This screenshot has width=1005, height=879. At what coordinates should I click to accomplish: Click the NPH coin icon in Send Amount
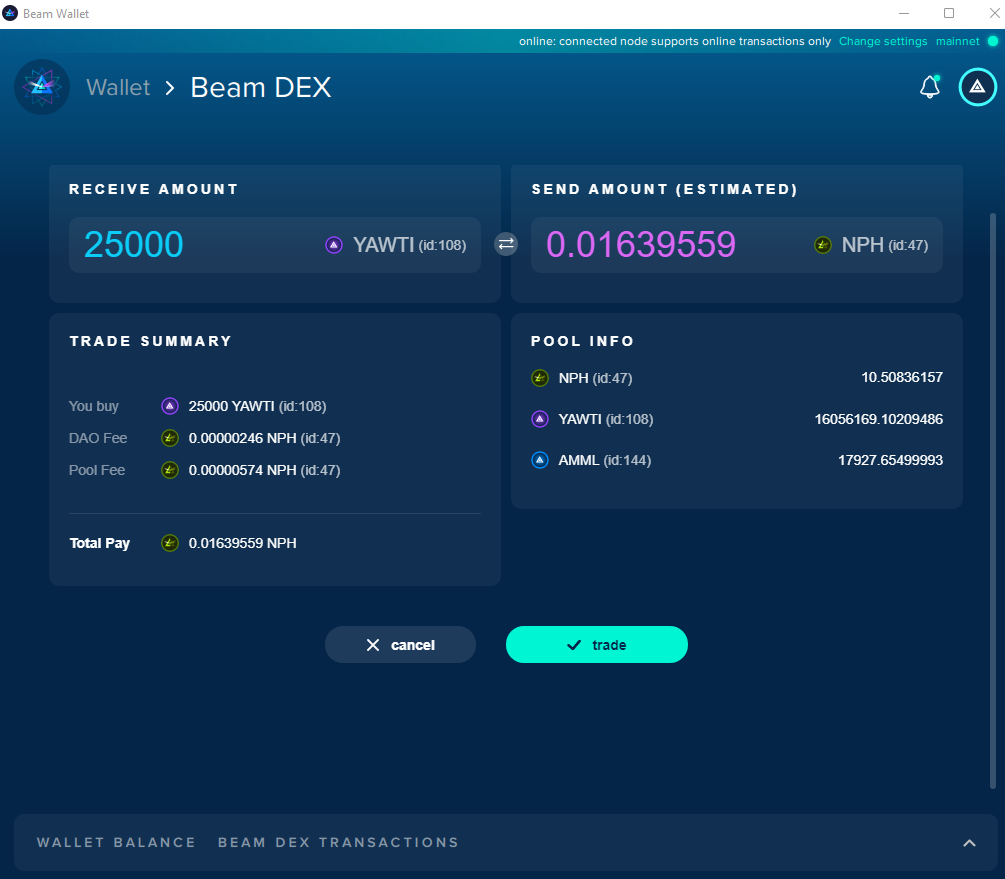point(822,245)
